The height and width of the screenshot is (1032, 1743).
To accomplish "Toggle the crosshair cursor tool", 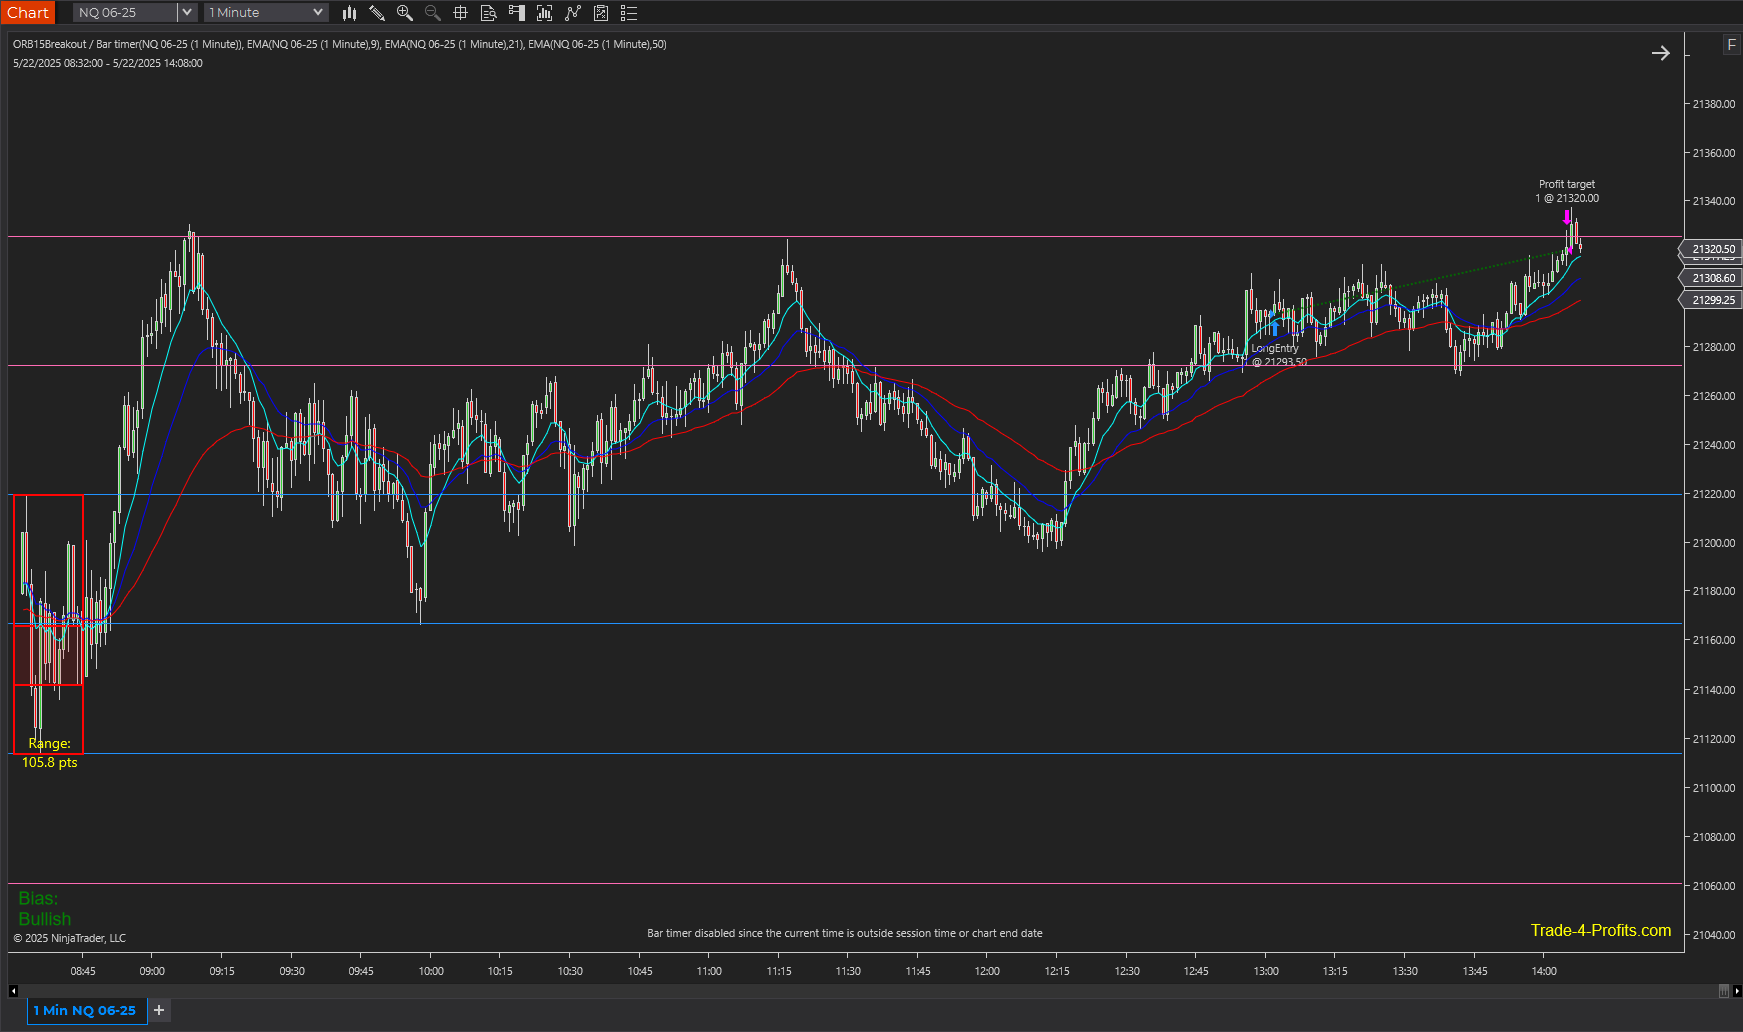I will click(x=461, y=13).
